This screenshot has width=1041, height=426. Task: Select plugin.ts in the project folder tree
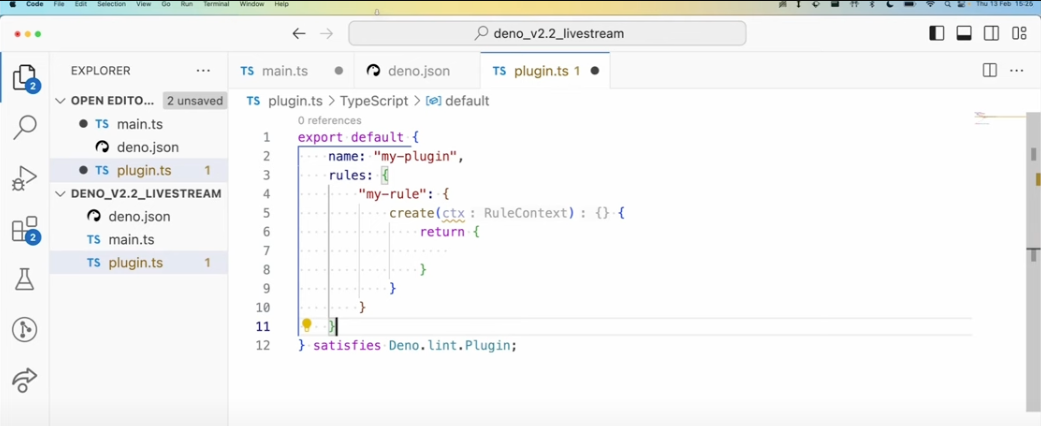(x=139, y=263)
